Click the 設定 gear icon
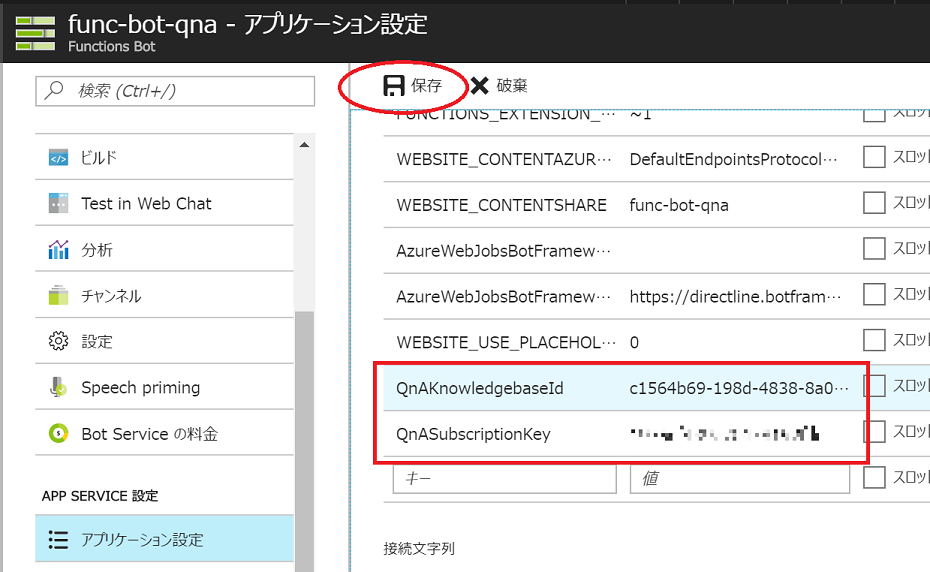The width and height of the screenshot is (930, 572). coord(58,341)
